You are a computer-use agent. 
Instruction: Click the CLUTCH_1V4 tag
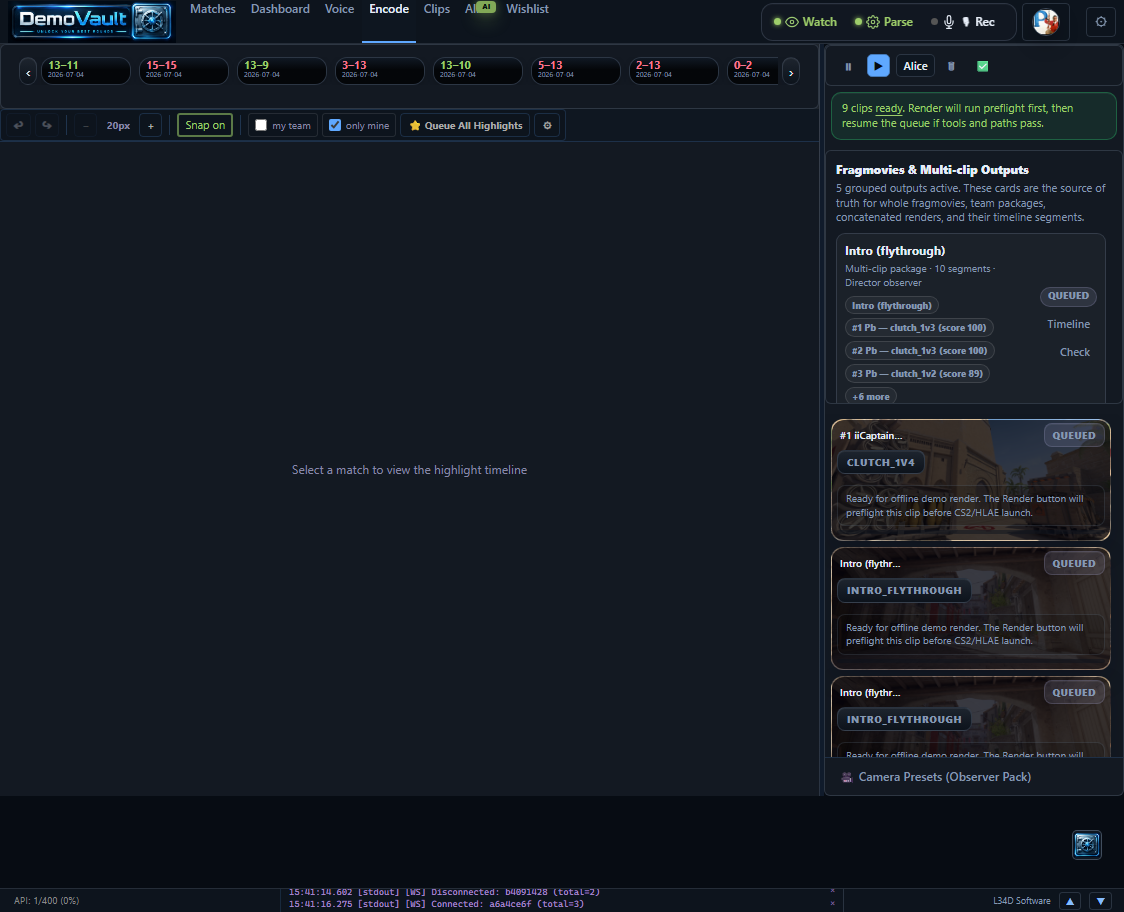(880, 462)
